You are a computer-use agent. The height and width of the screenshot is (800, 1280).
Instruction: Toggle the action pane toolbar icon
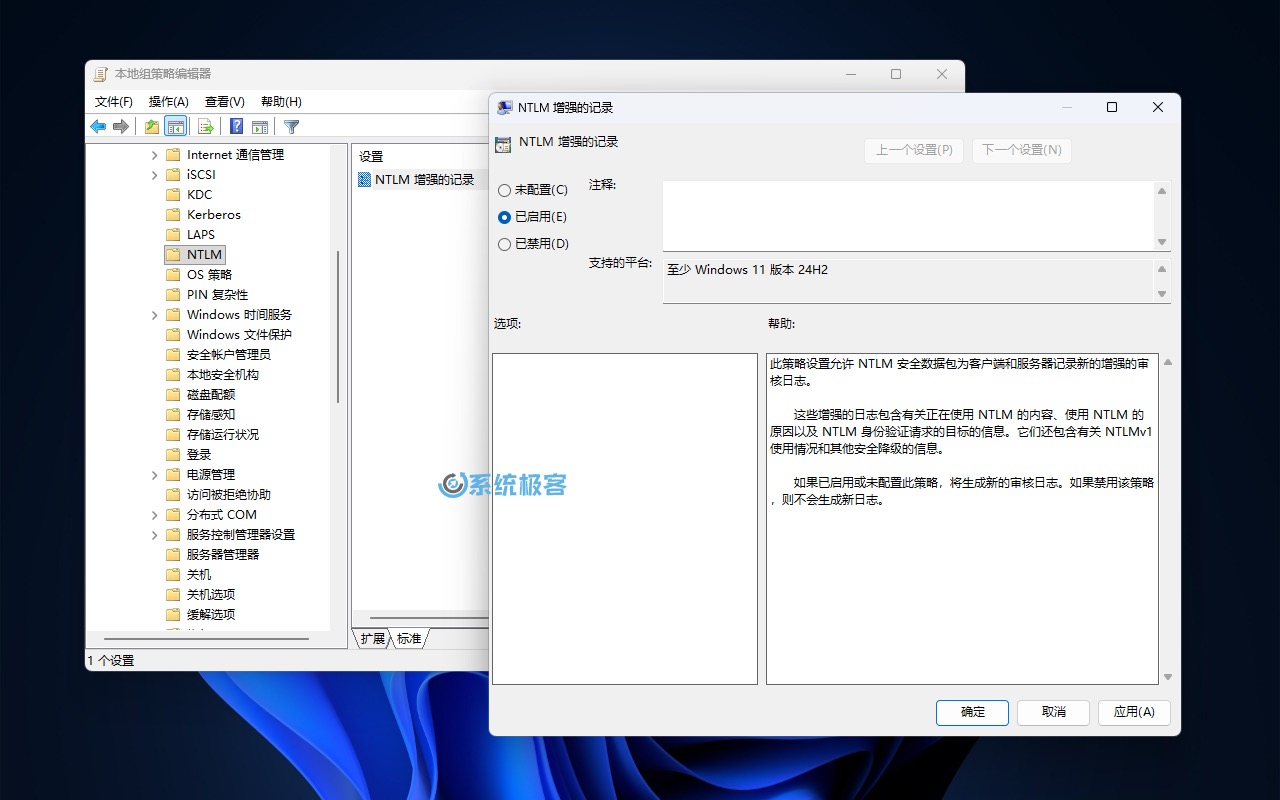(260, 126)
